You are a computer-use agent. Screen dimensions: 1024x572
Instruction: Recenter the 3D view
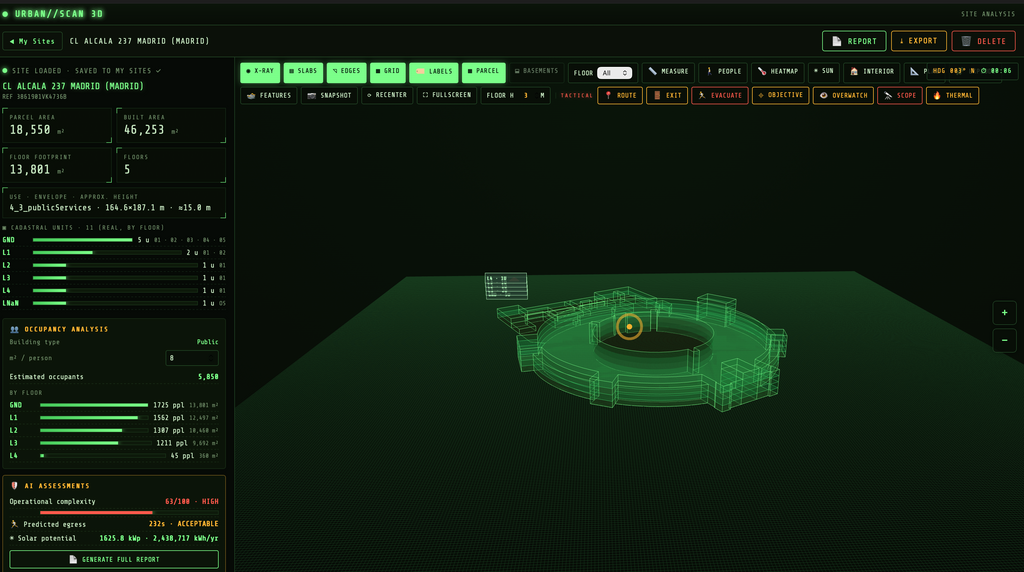pos(387,96)
